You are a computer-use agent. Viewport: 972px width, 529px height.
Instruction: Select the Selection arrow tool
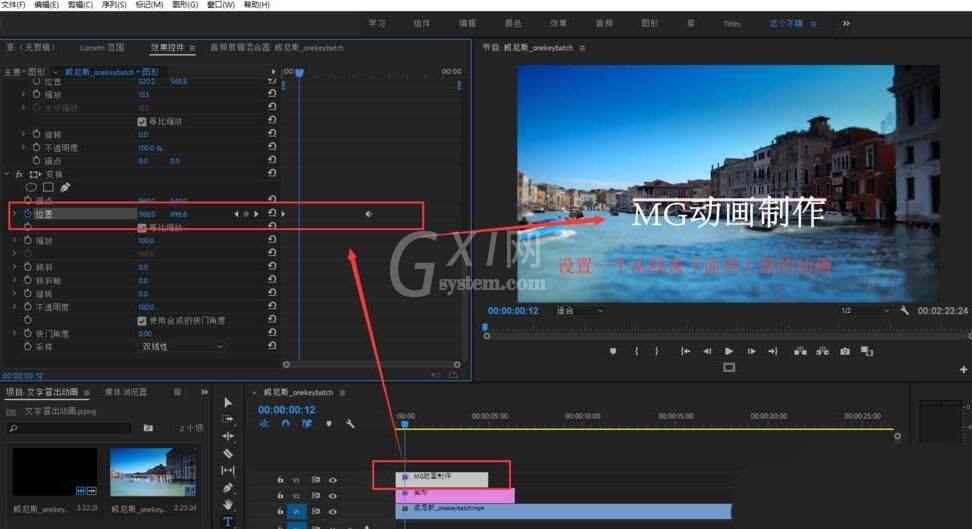click(228, 402)
